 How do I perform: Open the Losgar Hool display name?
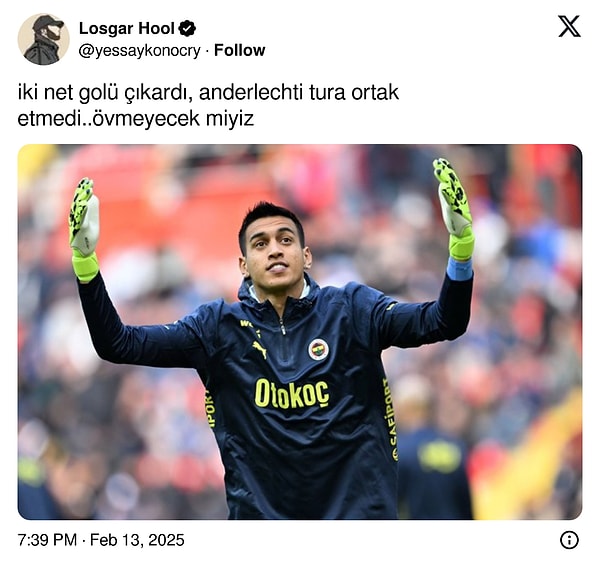tap(127, 28)
